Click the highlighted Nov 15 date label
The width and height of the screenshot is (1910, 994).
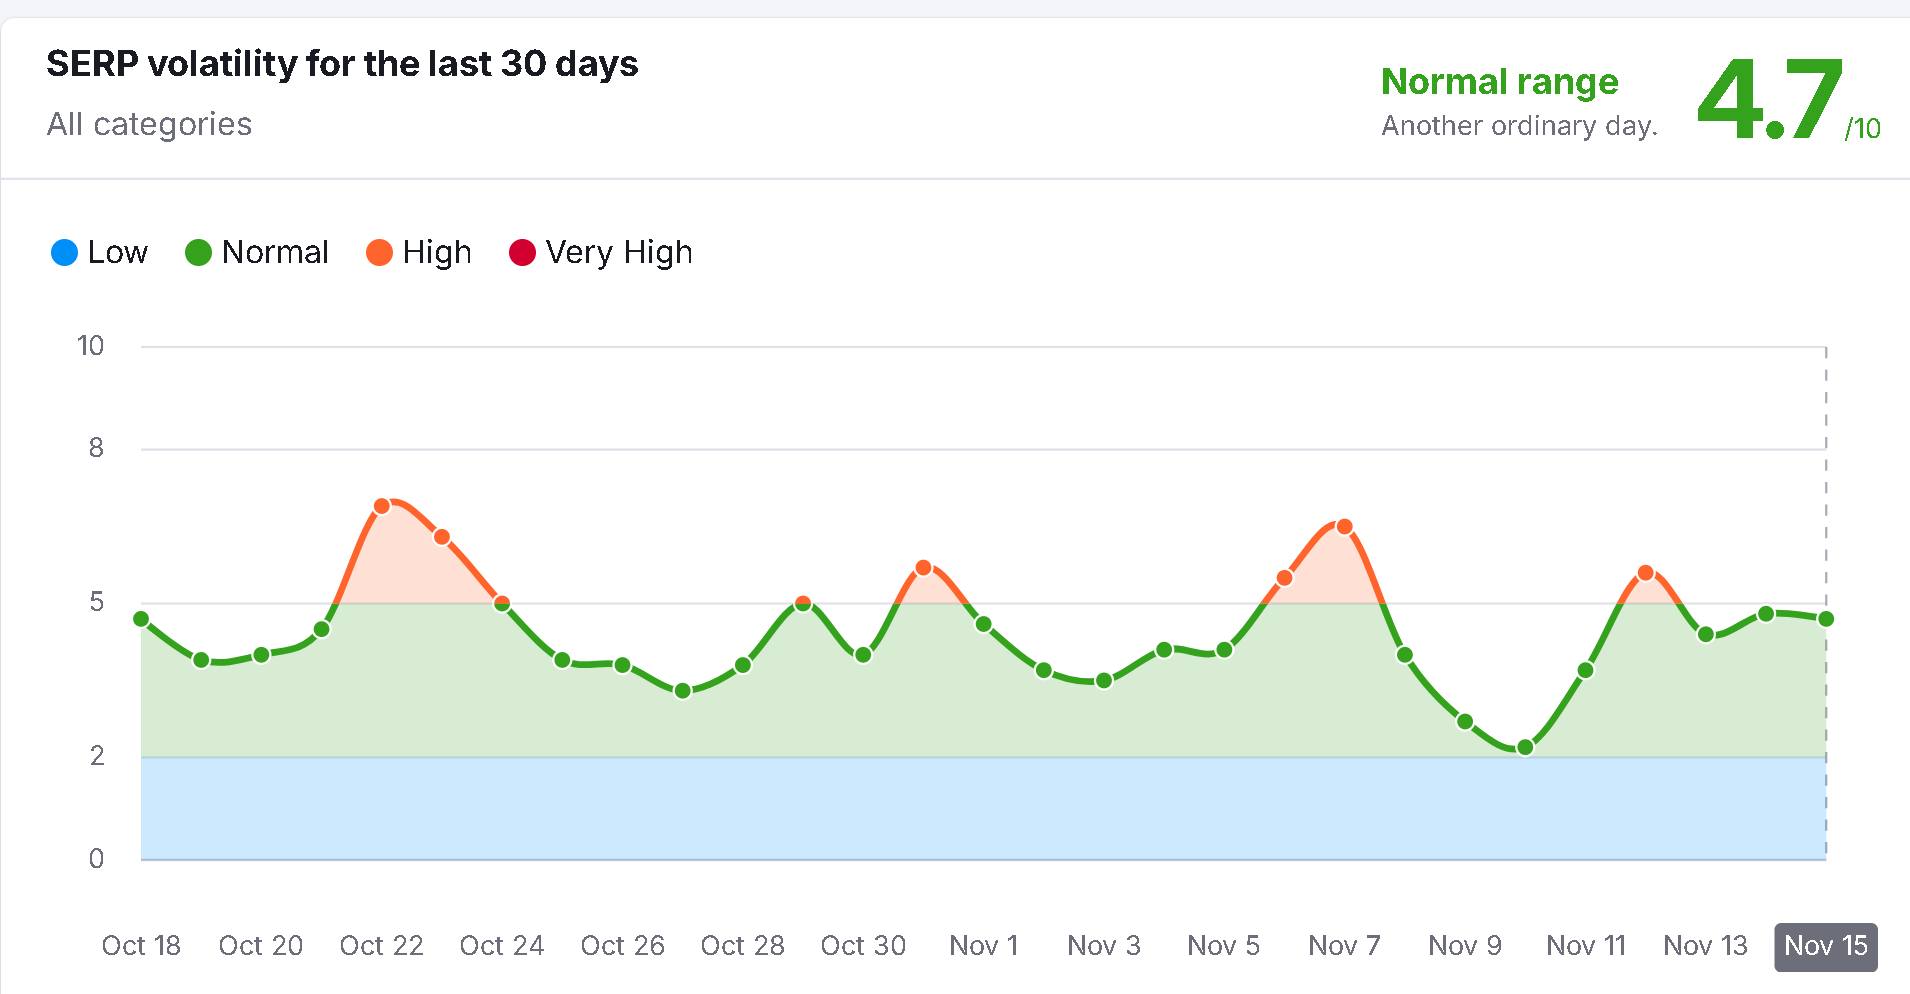[x=1826, y=946]
